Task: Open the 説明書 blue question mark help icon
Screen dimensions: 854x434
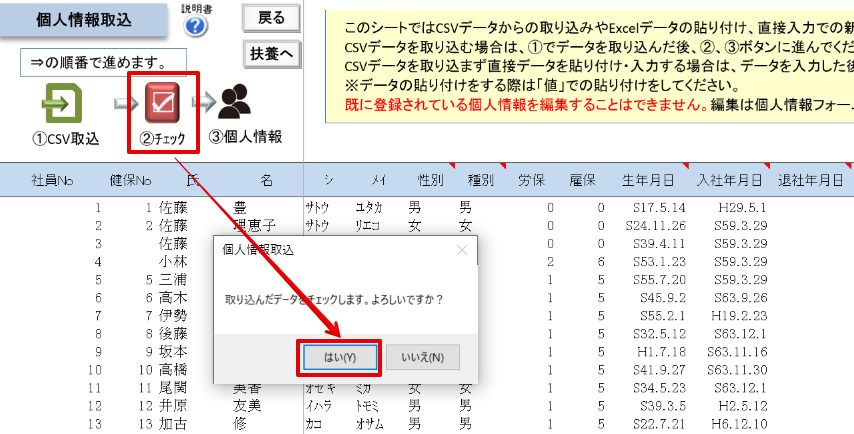Action: (x=196, y=26)
